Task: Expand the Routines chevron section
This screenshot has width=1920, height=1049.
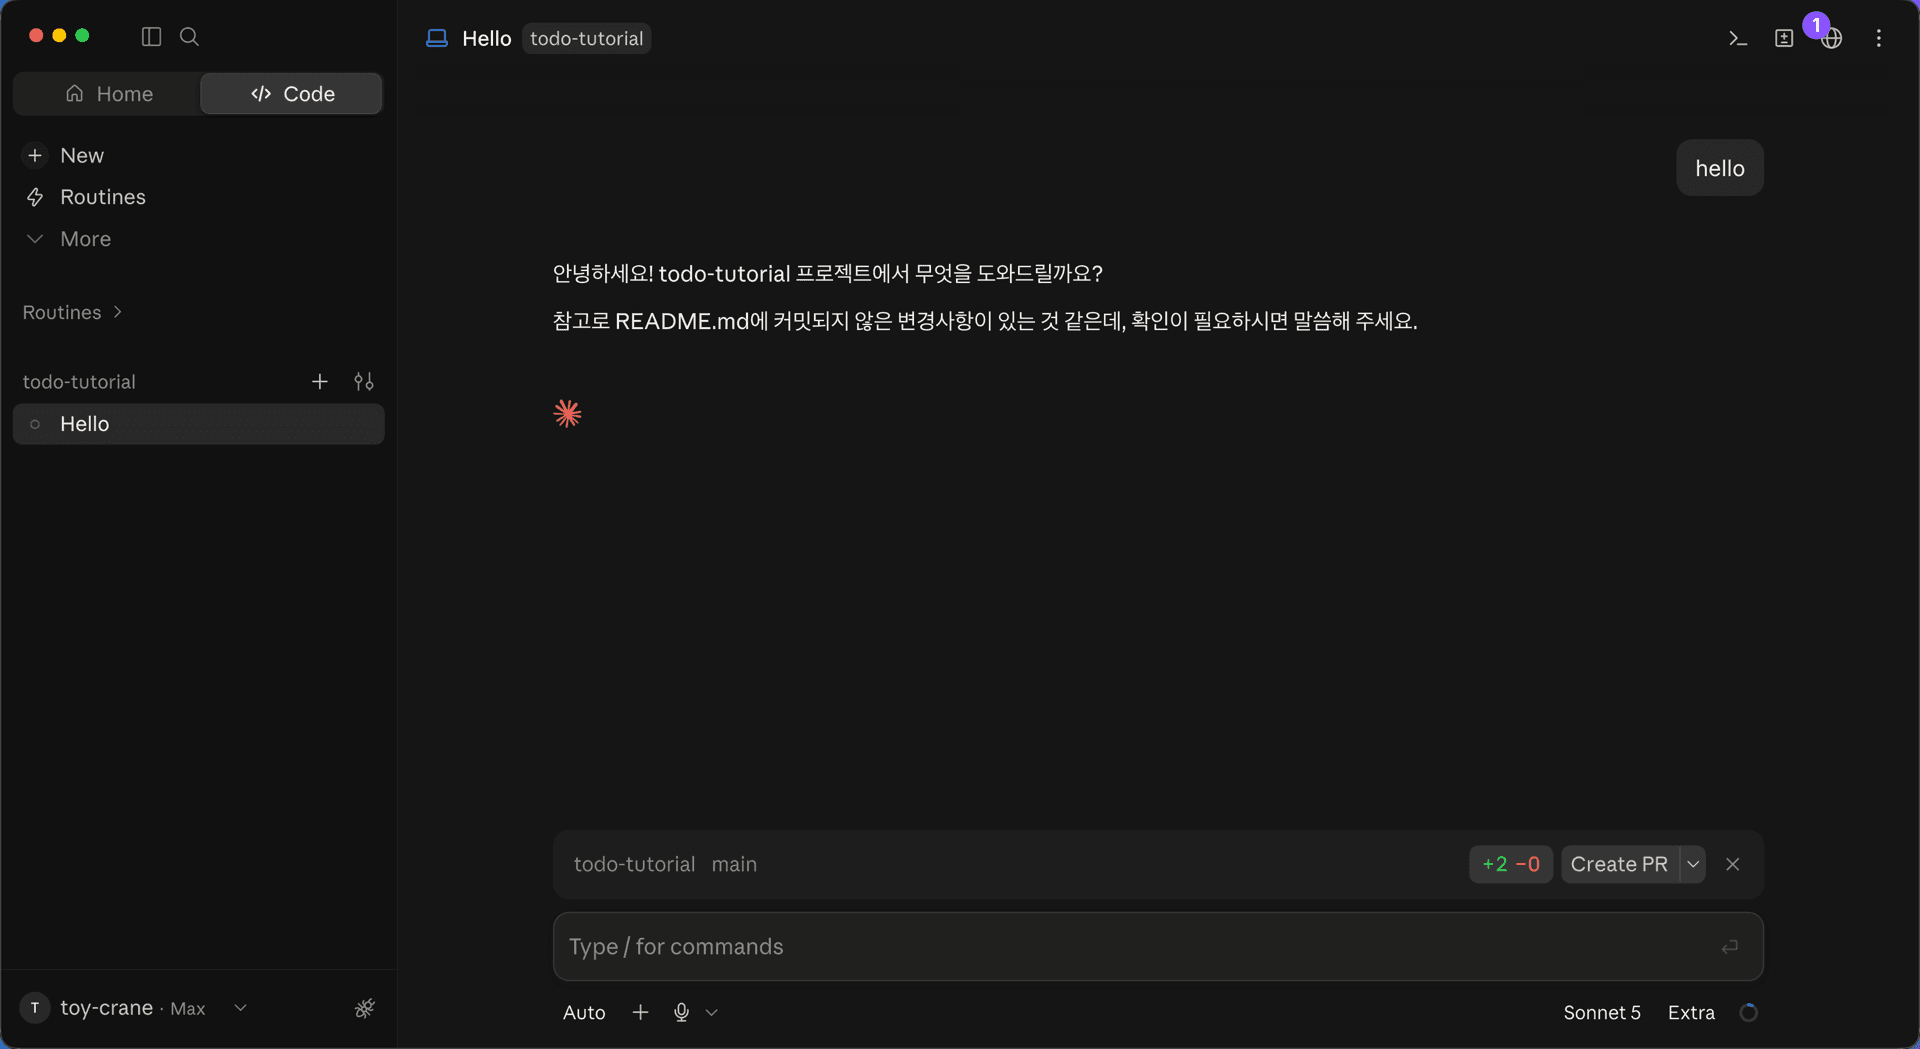Action: [73, 312]
